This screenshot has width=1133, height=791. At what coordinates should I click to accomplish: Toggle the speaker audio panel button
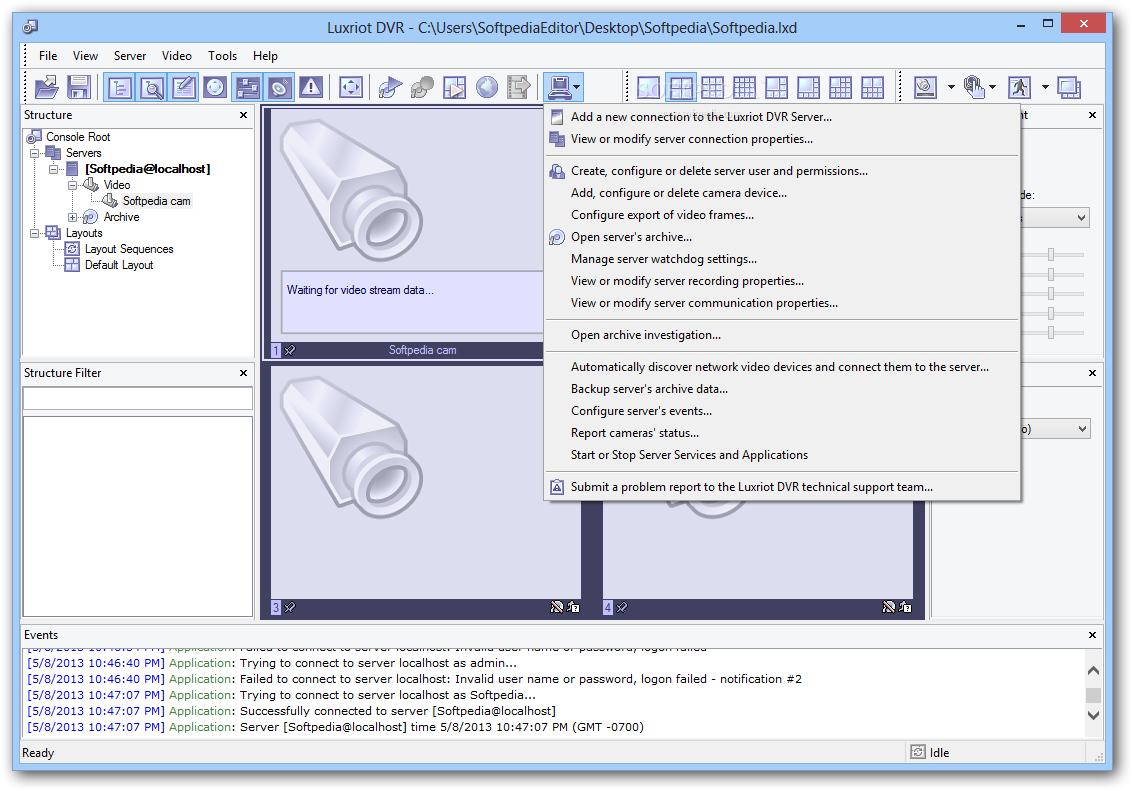pyautogui.click(x=279, y=87)
